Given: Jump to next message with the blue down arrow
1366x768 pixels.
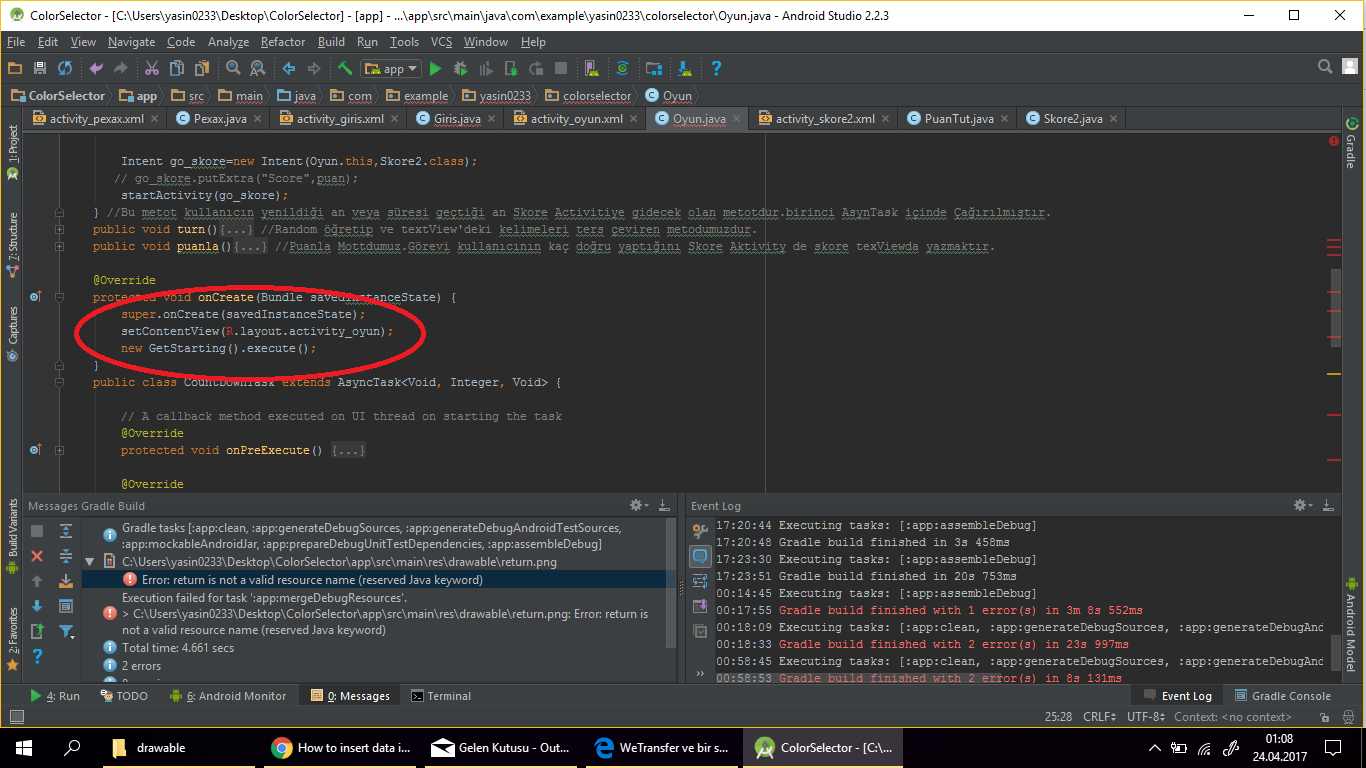Looking at the screenshot, I should point(37,606).
